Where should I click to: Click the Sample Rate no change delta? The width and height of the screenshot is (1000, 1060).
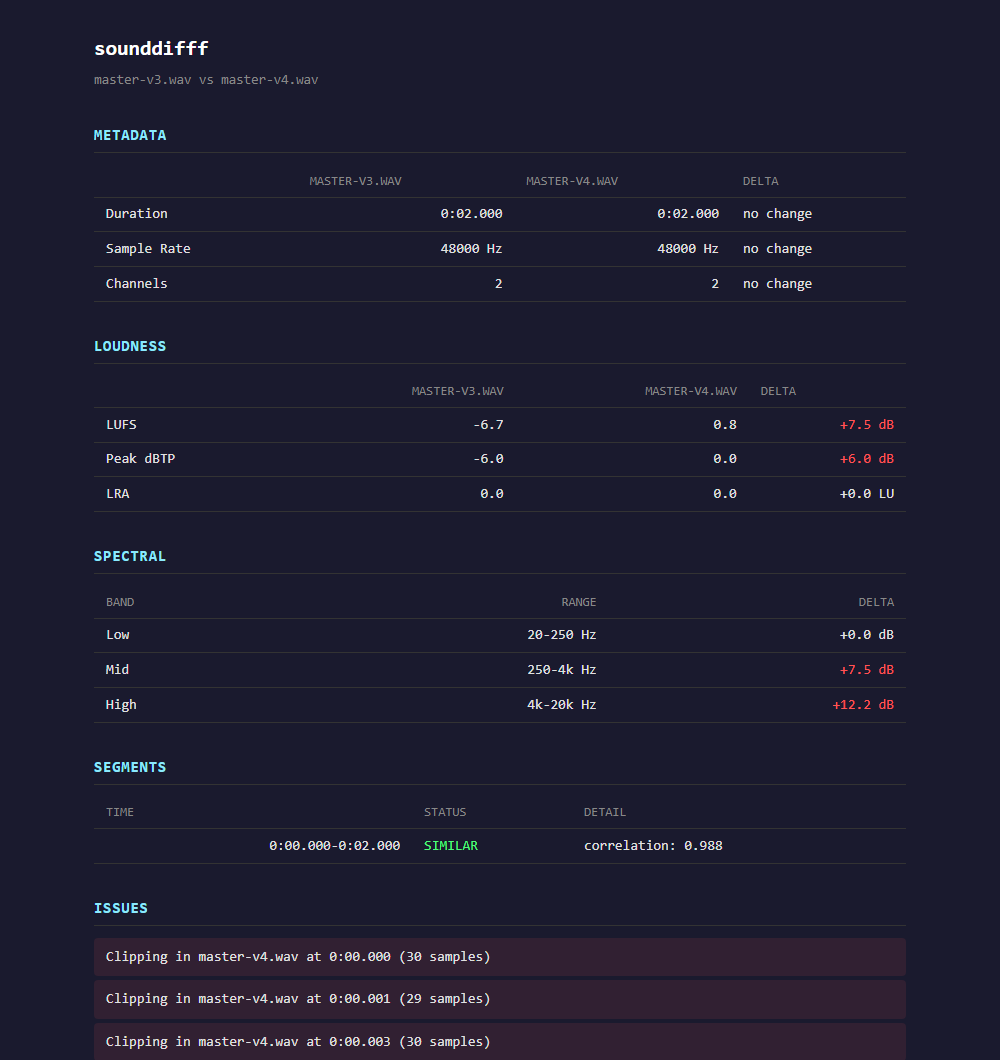click(778, 249)
